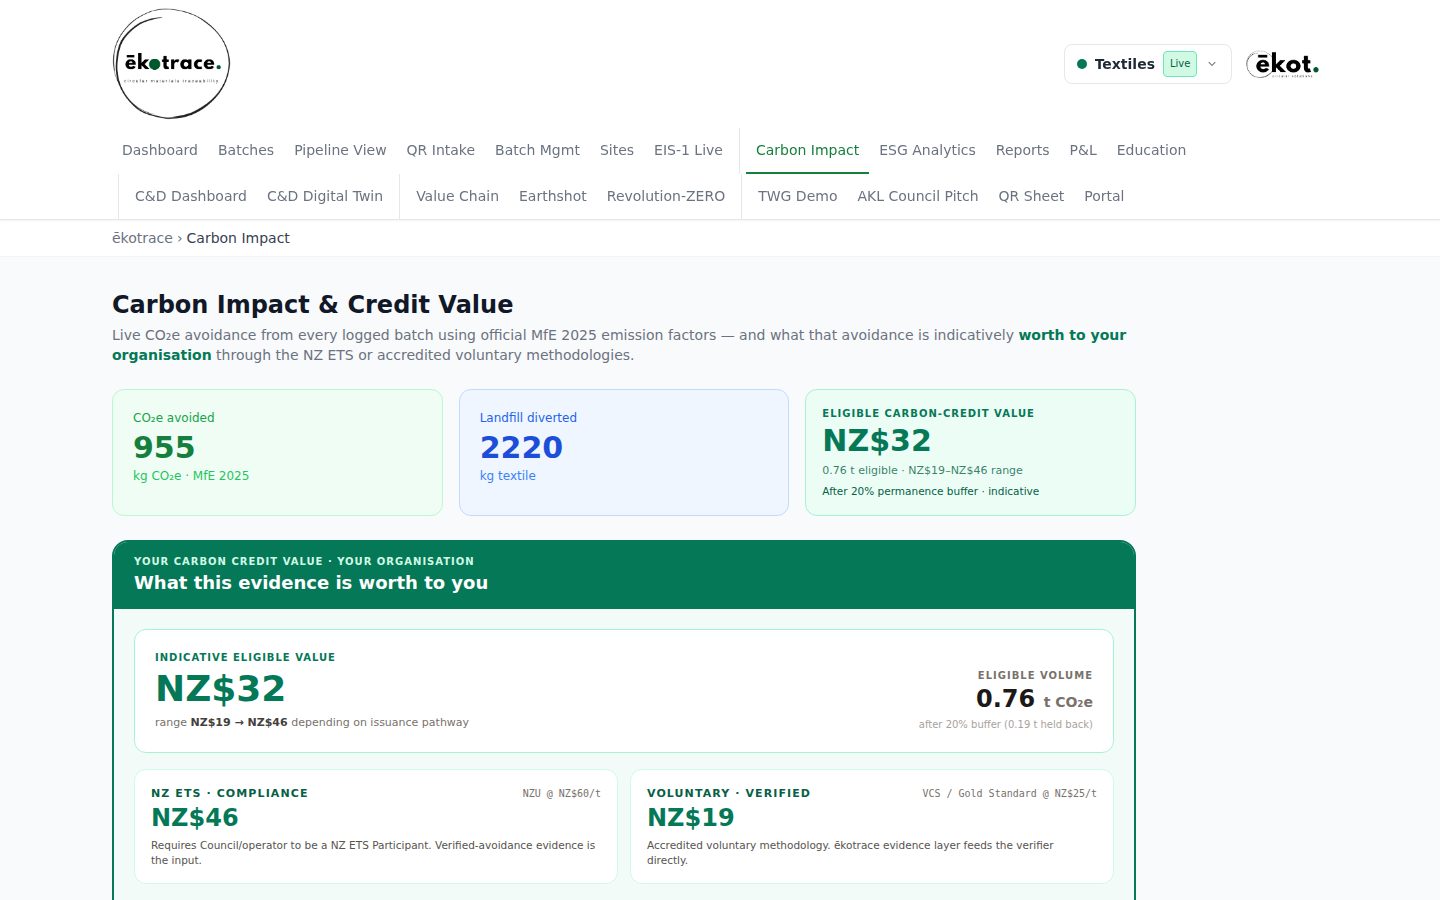The height and width of the screenshot is (900, 1440).
Task: Click the green Live badge
Action: pyautogui.click(x=1180, y=64)
